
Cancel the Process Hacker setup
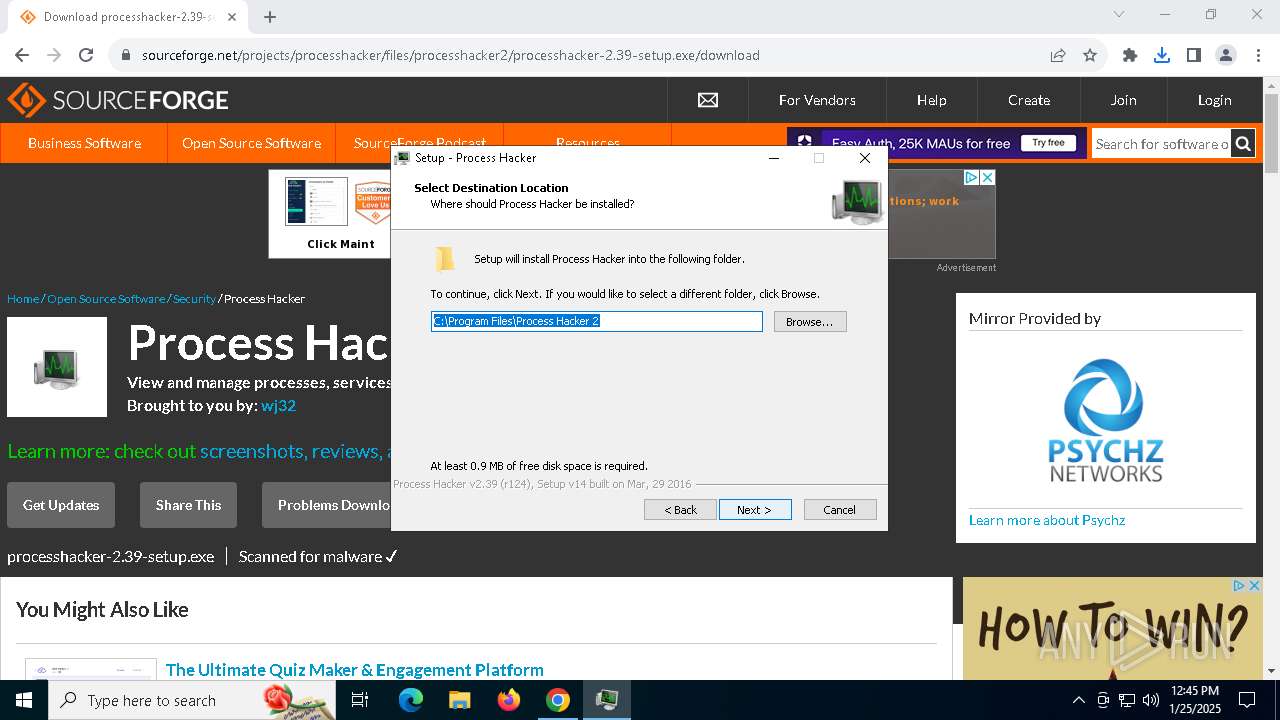840,510
